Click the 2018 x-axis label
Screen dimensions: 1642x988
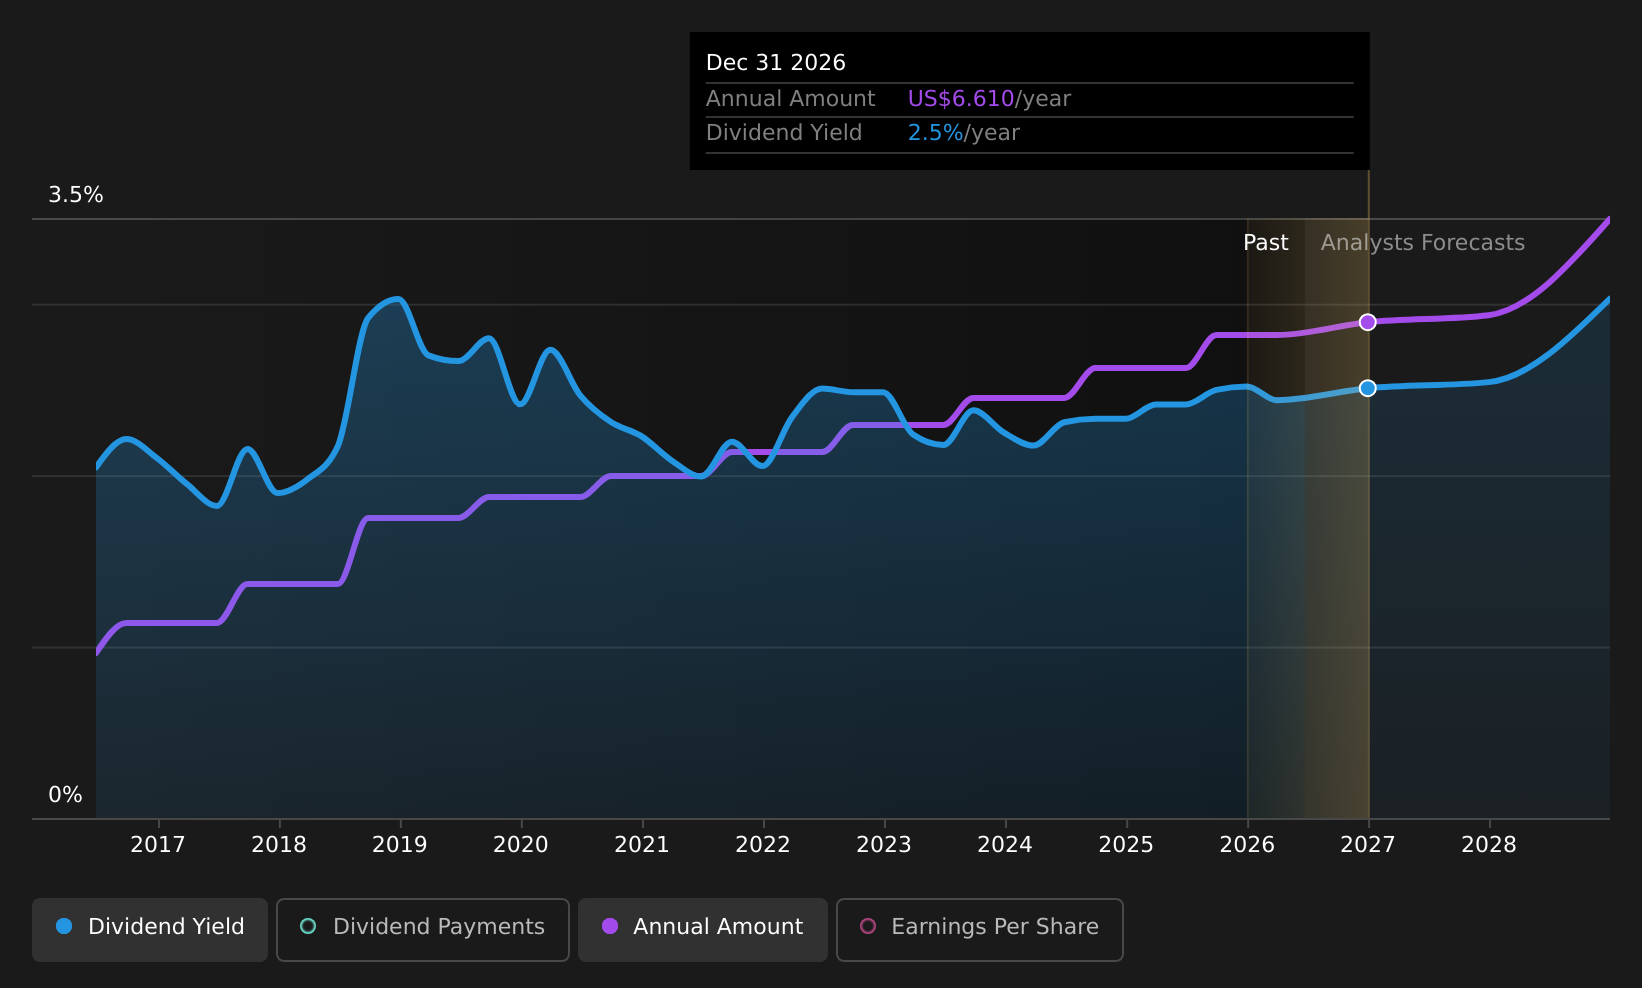[x=279, y=845]
